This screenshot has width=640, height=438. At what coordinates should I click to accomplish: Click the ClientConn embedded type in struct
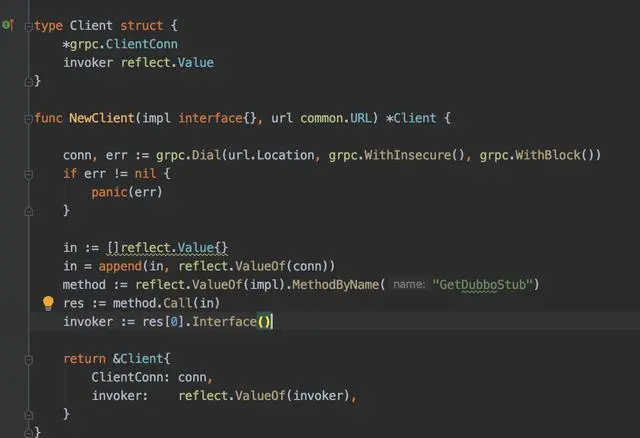pos(142,44)
